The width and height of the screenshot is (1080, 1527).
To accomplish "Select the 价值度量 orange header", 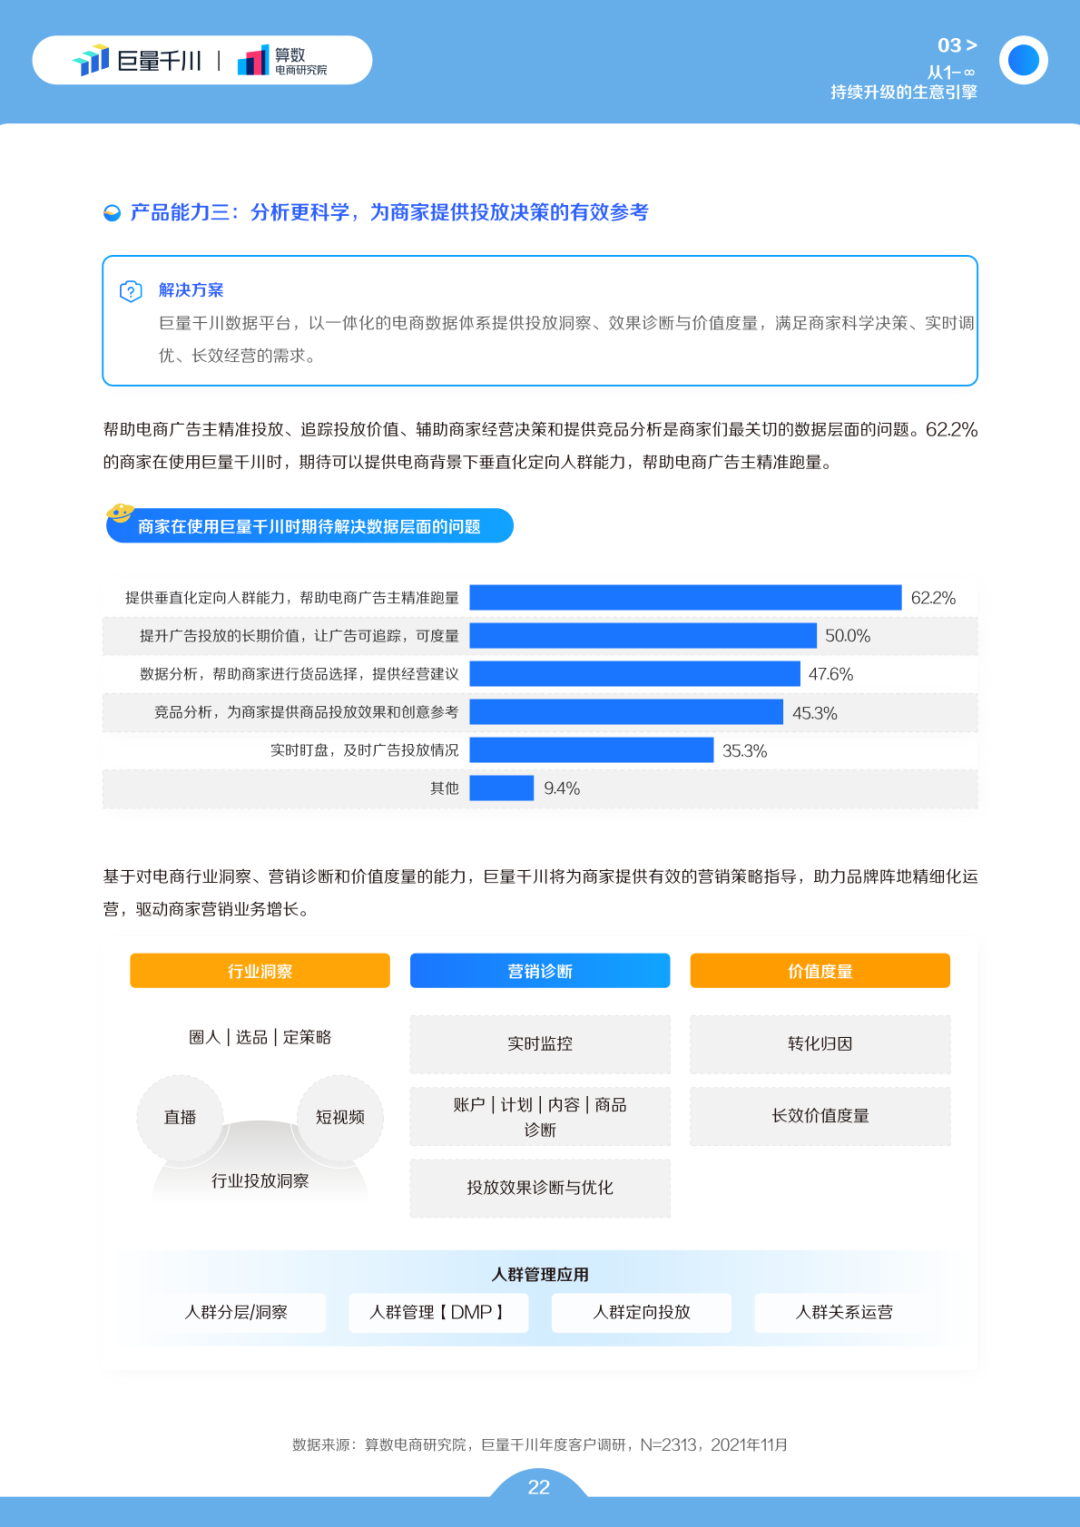I will tap(820, 971).
